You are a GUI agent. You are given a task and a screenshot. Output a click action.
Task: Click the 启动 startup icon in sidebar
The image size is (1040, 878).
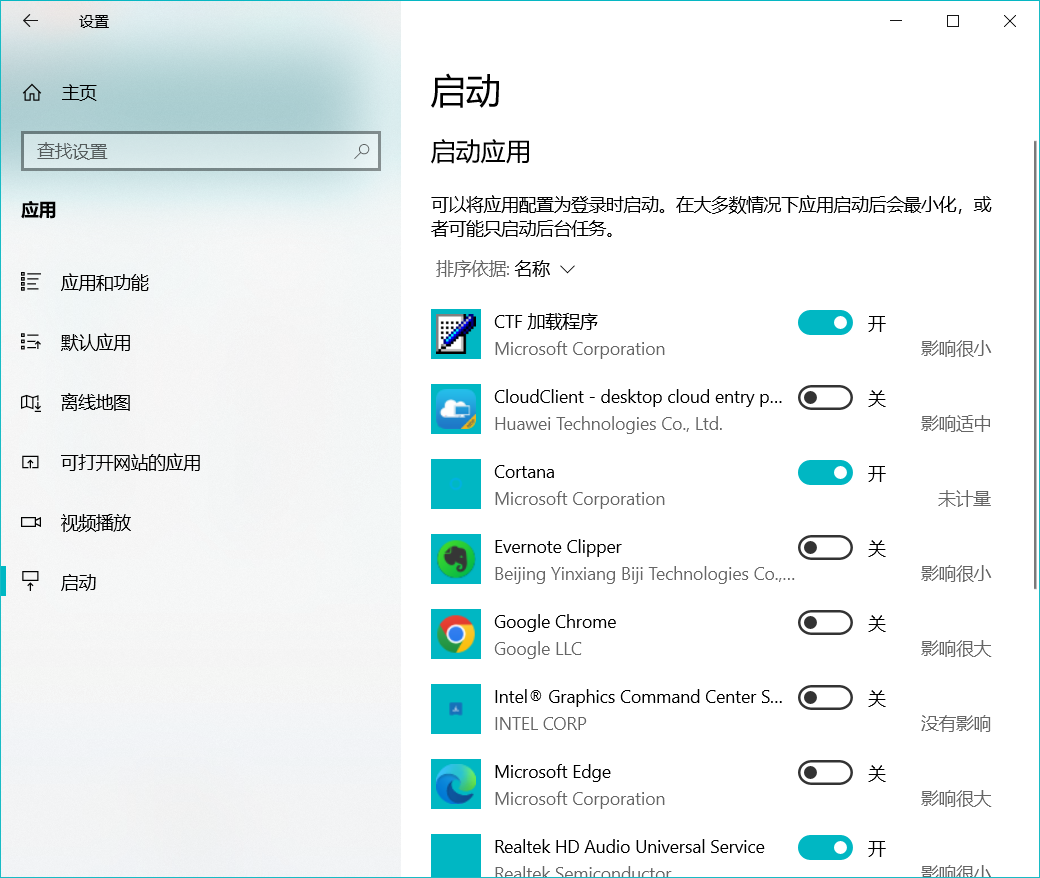click(x=31, y=581)
